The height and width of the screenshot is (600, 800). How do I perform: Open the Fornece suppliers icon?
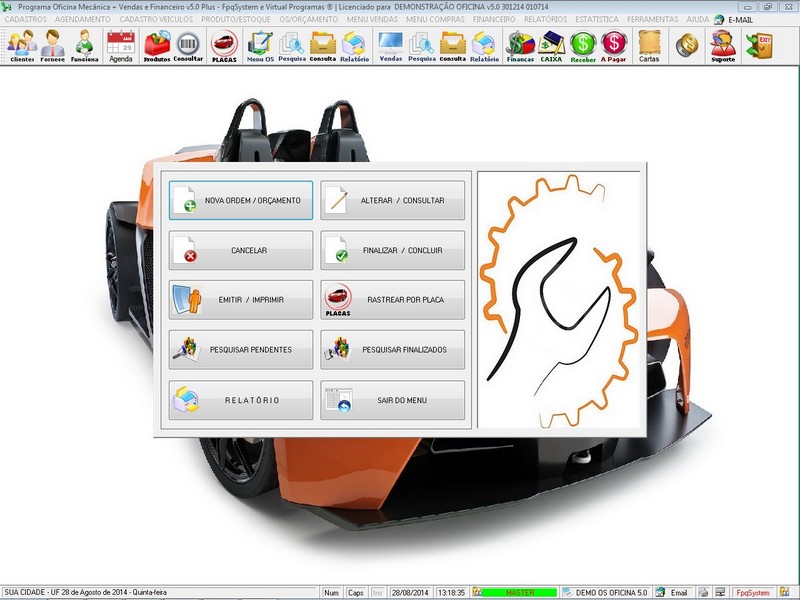(x=53, y=45)
